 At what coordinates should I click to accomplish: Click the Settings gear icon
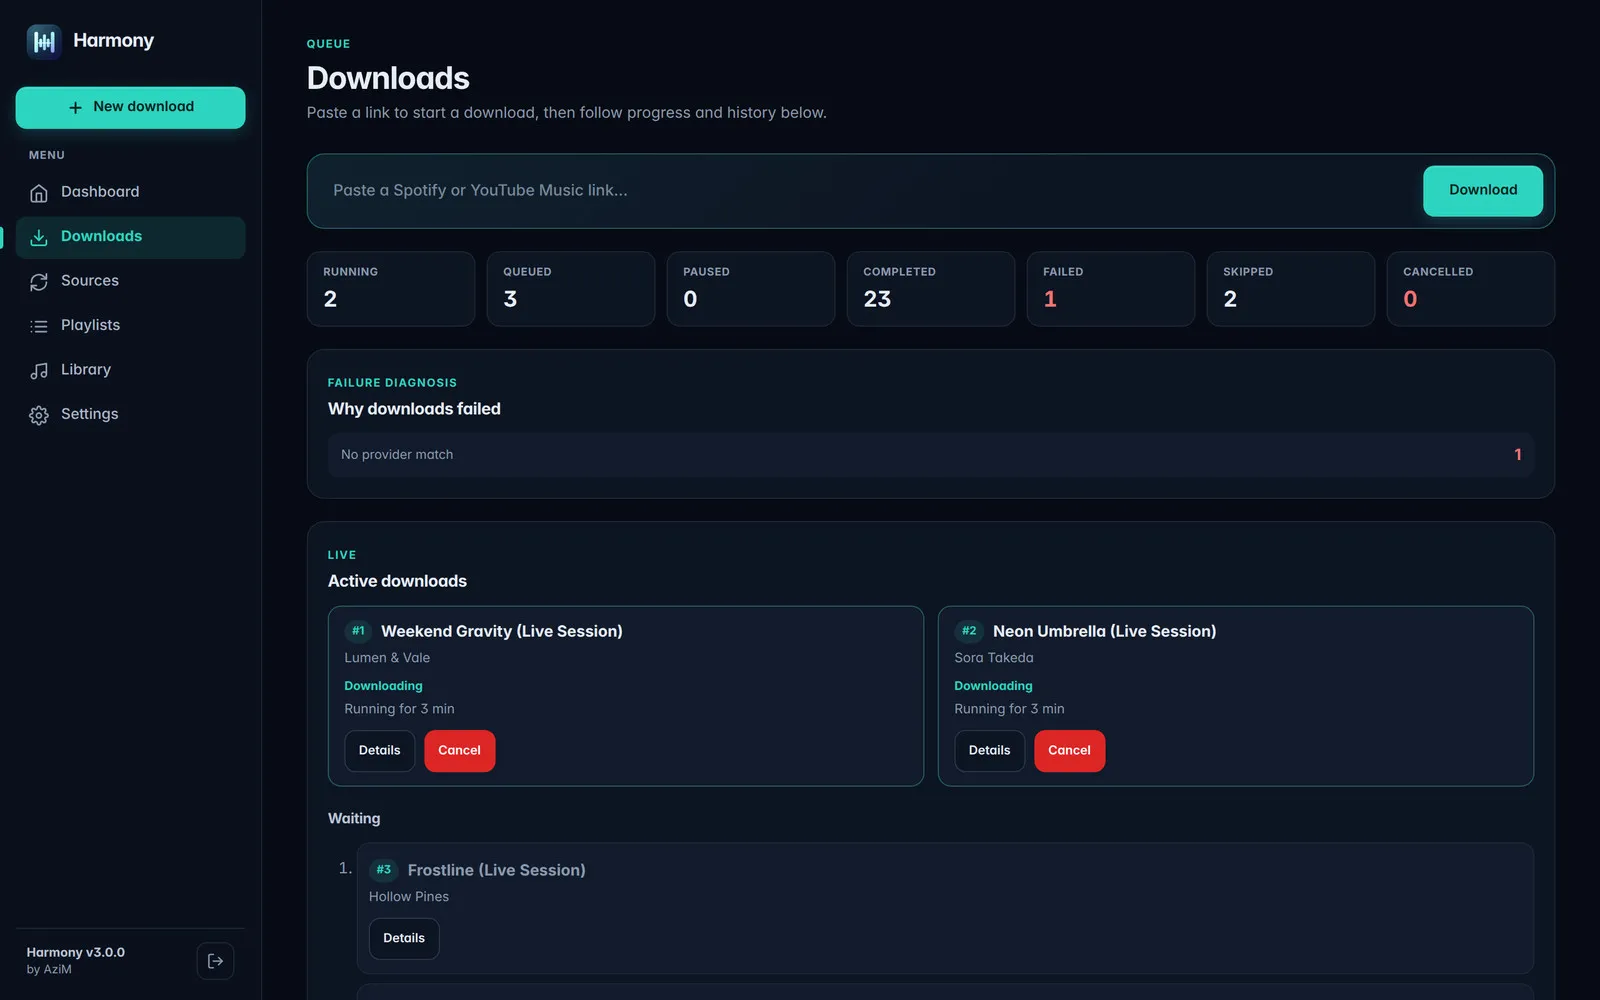point(39,415)
